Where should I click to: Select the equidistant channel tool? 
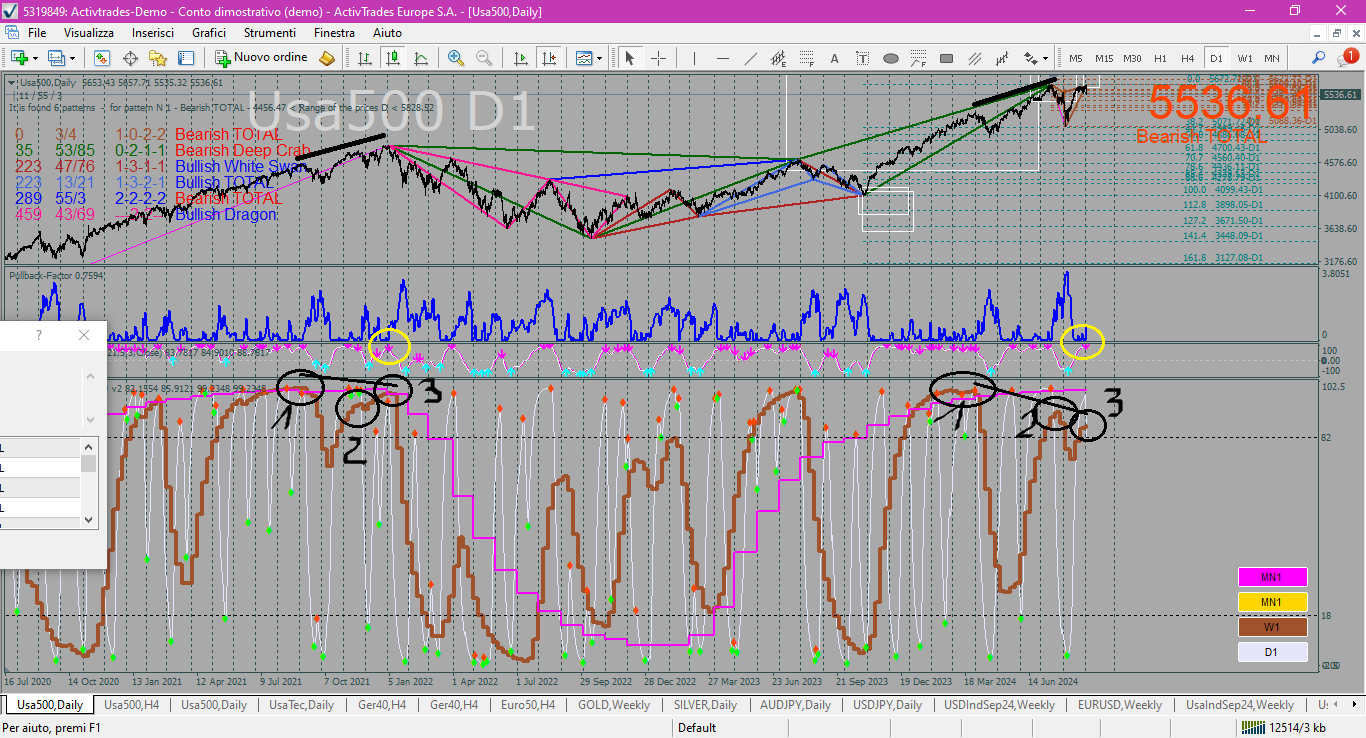[779, 58]
